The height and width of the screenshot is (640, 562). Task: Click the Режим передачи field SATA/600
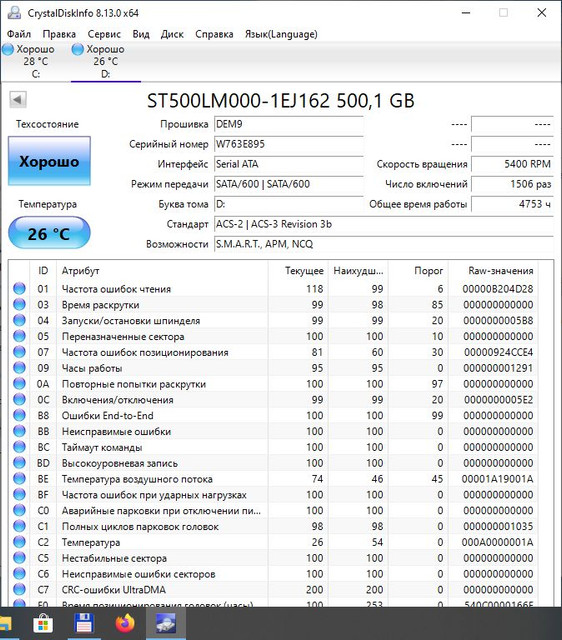point(289,184)
